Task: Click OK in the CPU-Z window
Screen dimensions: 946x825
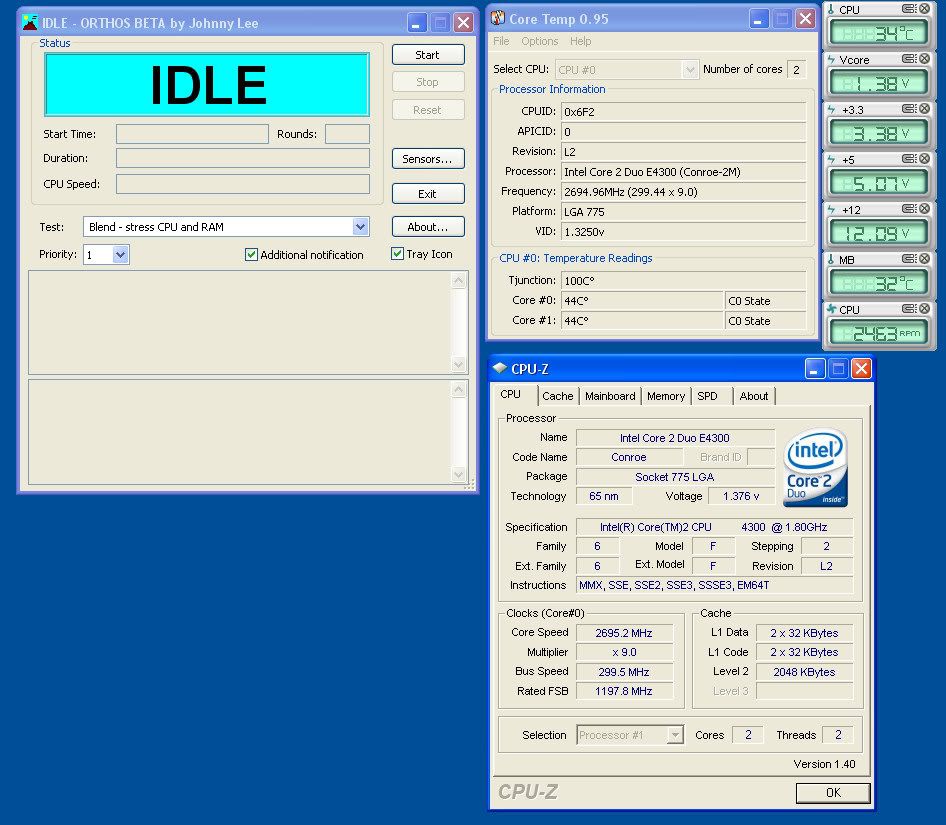Action: pos(833,792)
